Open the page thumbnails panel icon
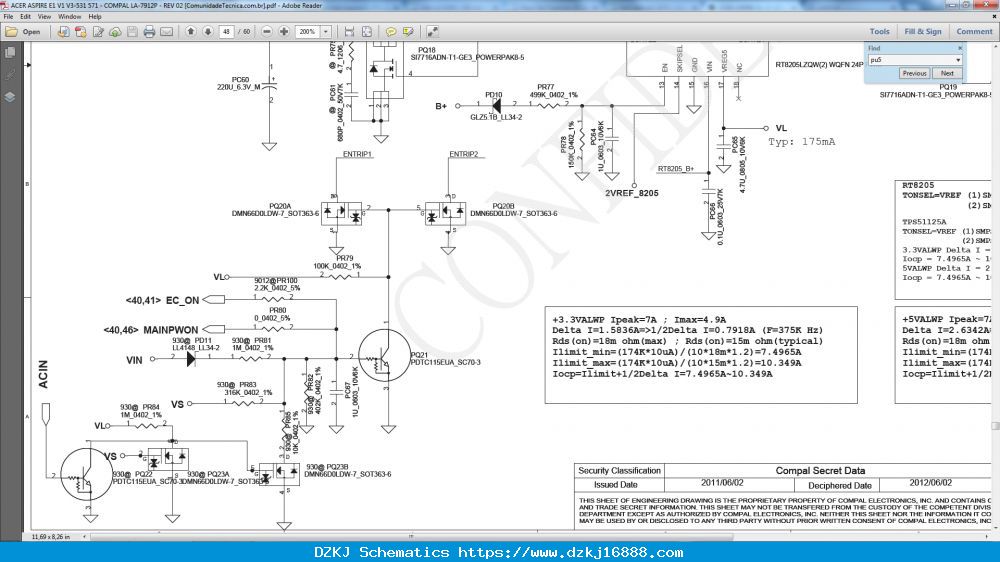This screenshot has height=562, width=1000. point(10,52)
